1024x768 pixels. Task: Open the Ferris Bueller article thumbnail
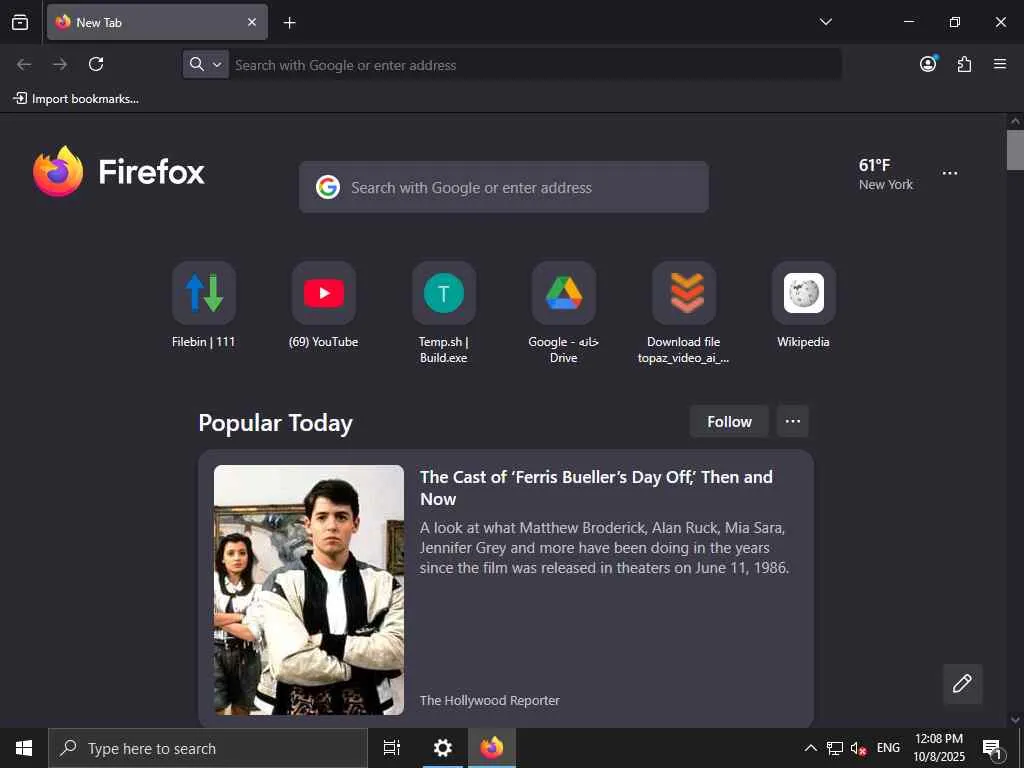309,590
